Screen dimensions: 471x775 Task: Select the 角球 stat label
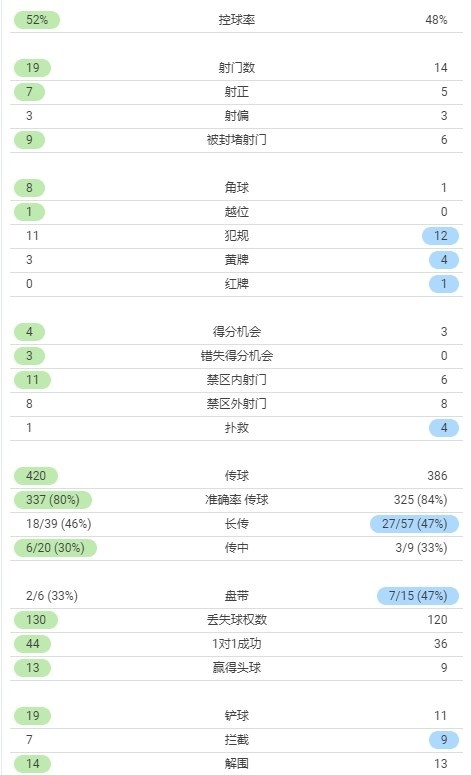click(237, 188)
